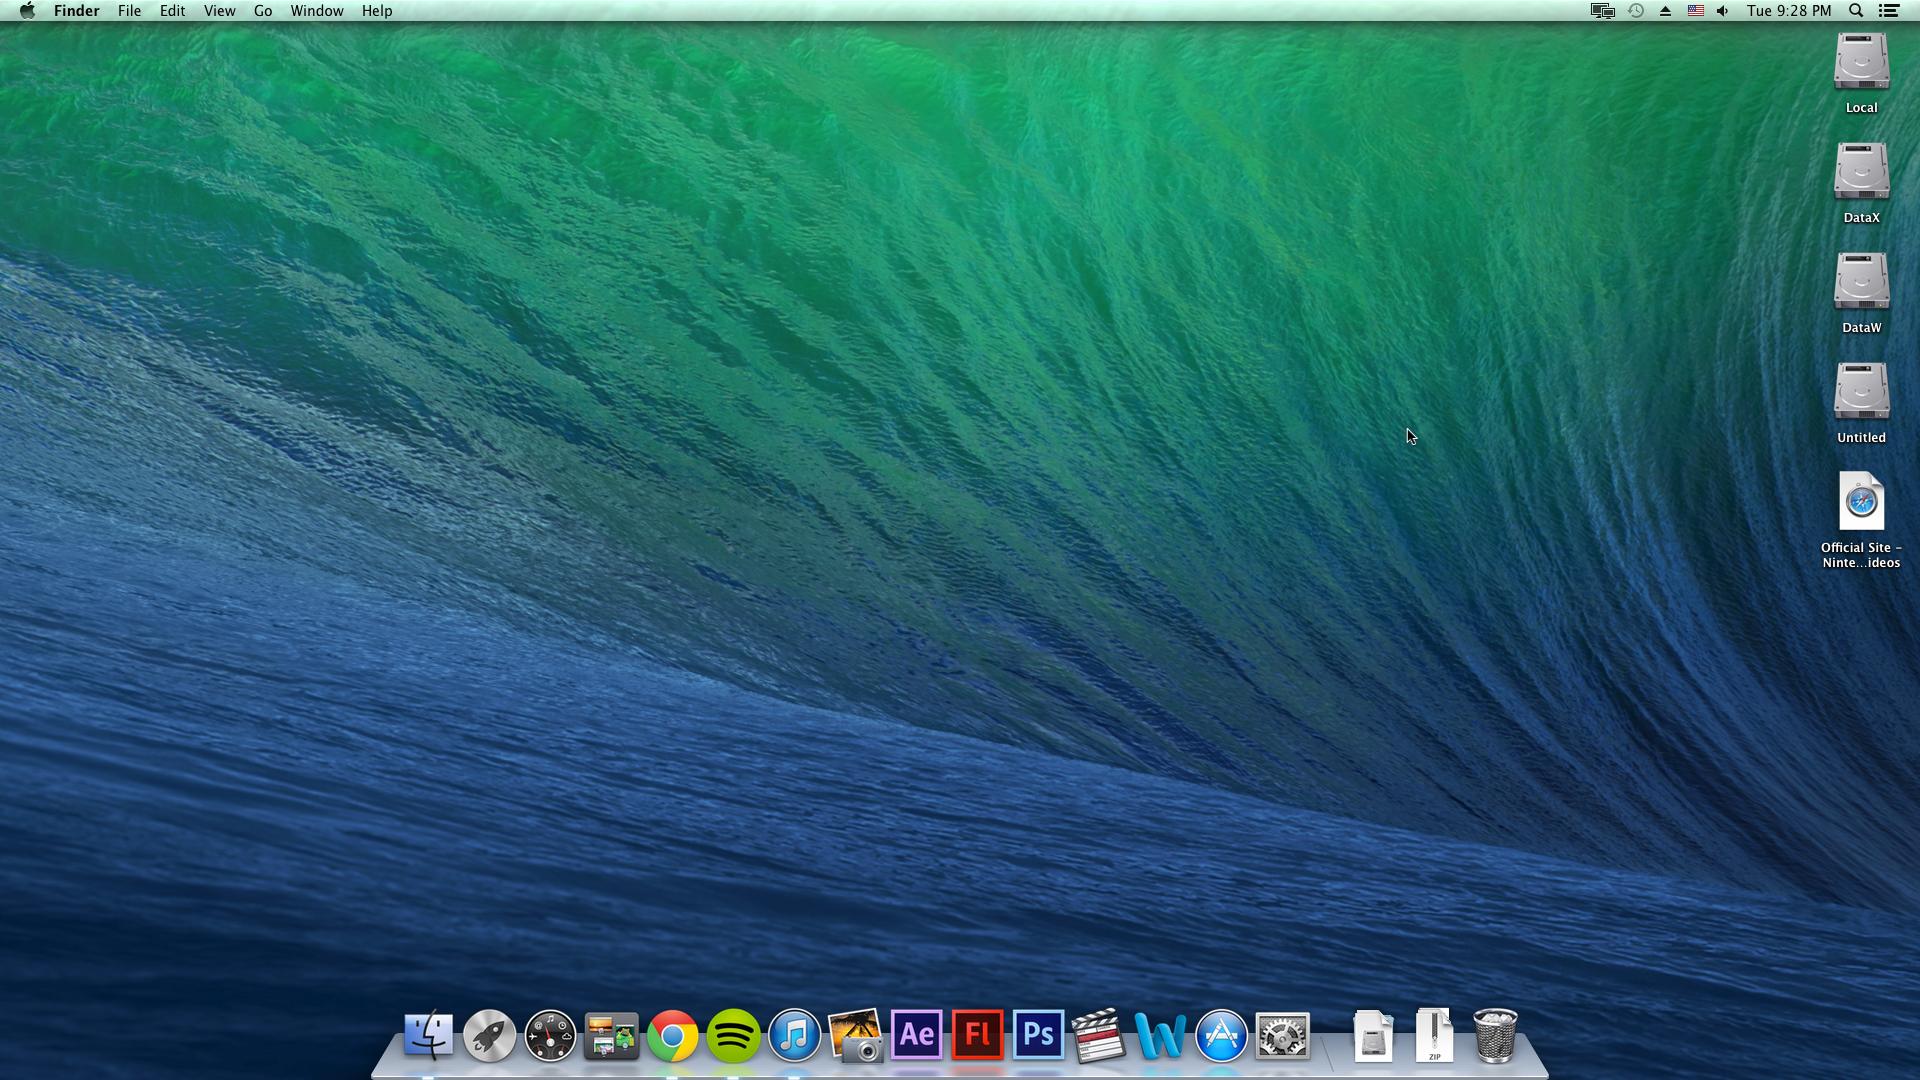The image size is (1920, 1080).
Task: Launch Adobe After Effects from Dock
Action: [916, 1035]
